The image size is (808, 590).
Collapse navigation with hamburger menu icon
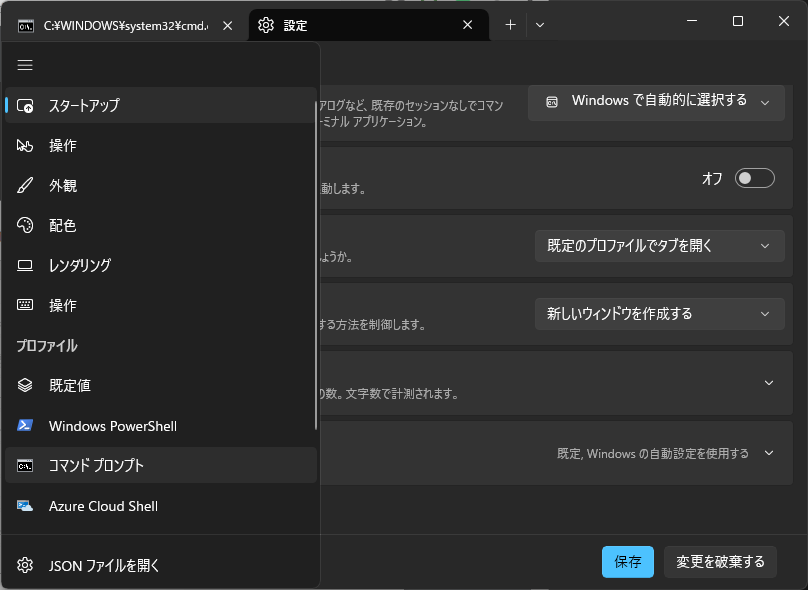(25, 65)
